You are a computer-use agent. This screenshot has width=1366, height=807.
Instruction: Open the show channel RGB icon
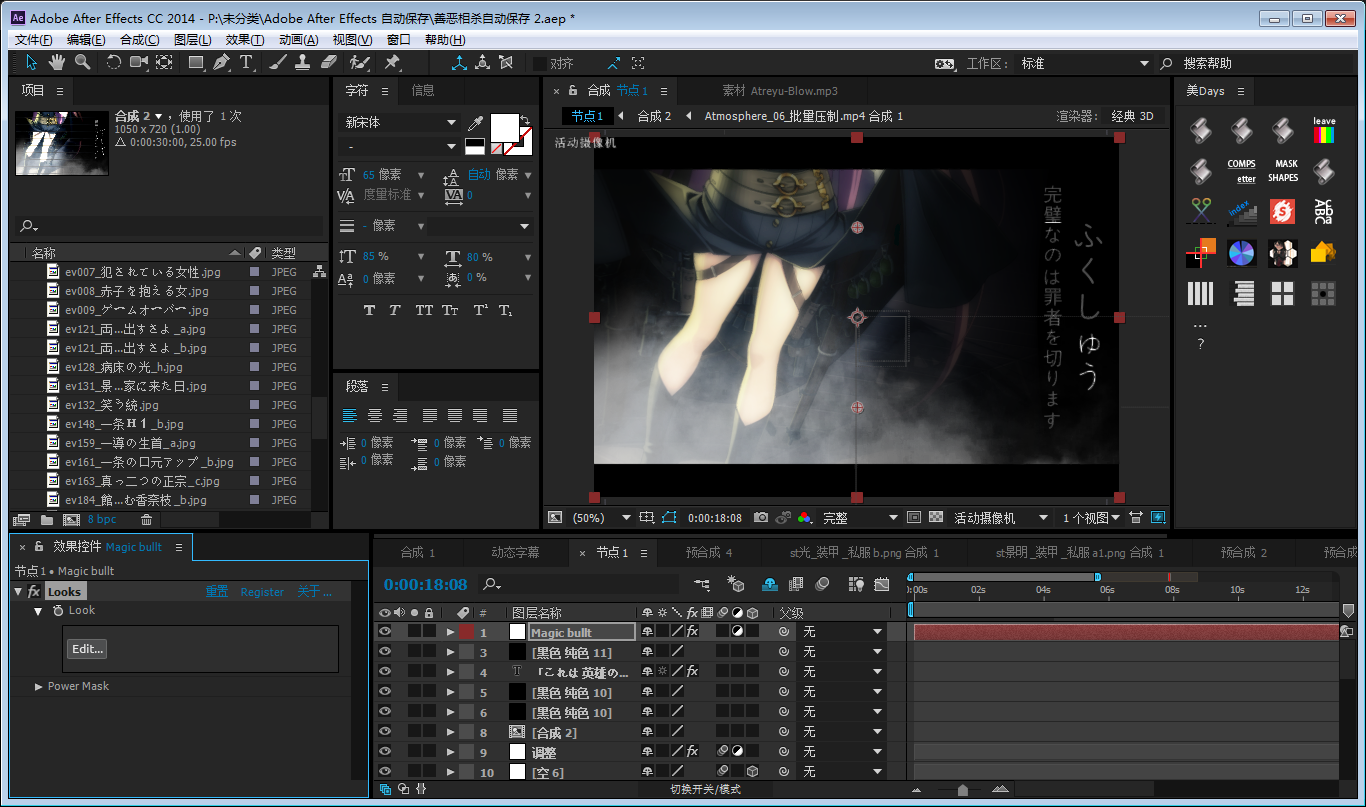coord(803,517)
